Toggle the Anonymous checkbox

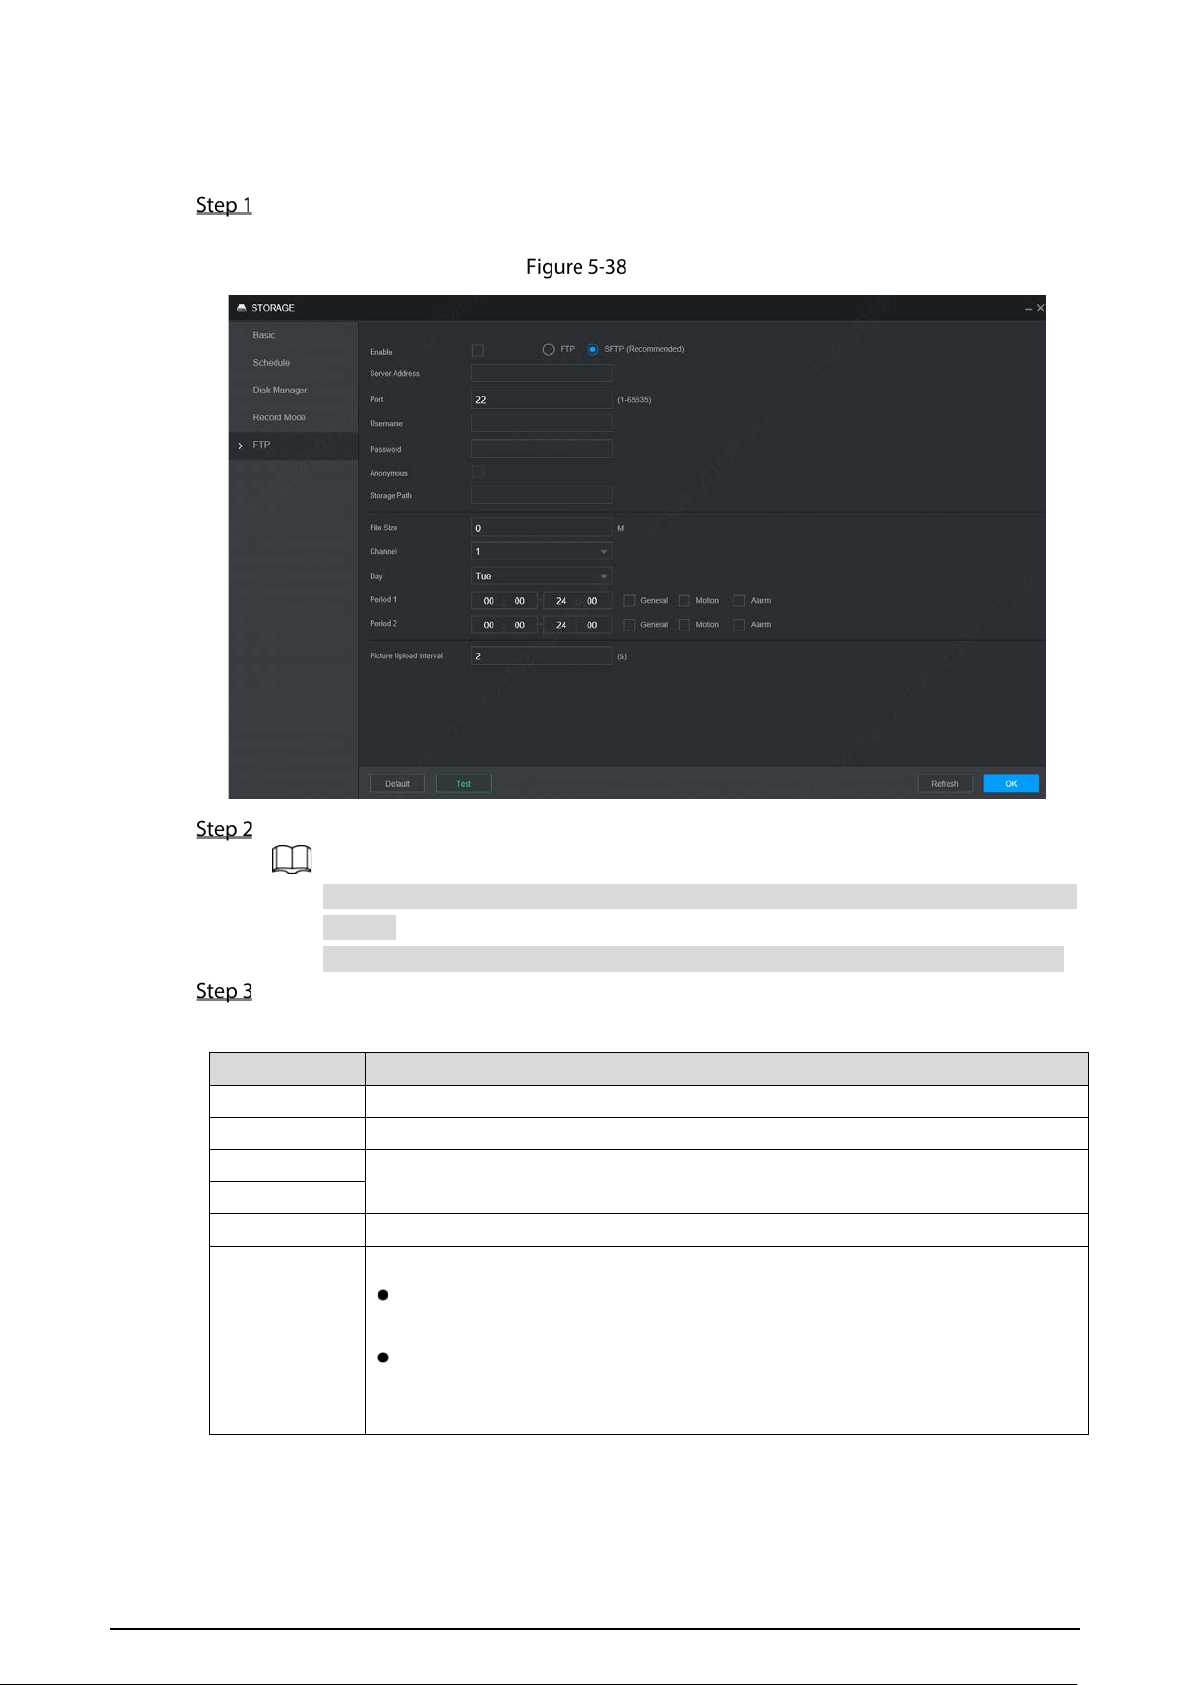(x=477, y=472)
